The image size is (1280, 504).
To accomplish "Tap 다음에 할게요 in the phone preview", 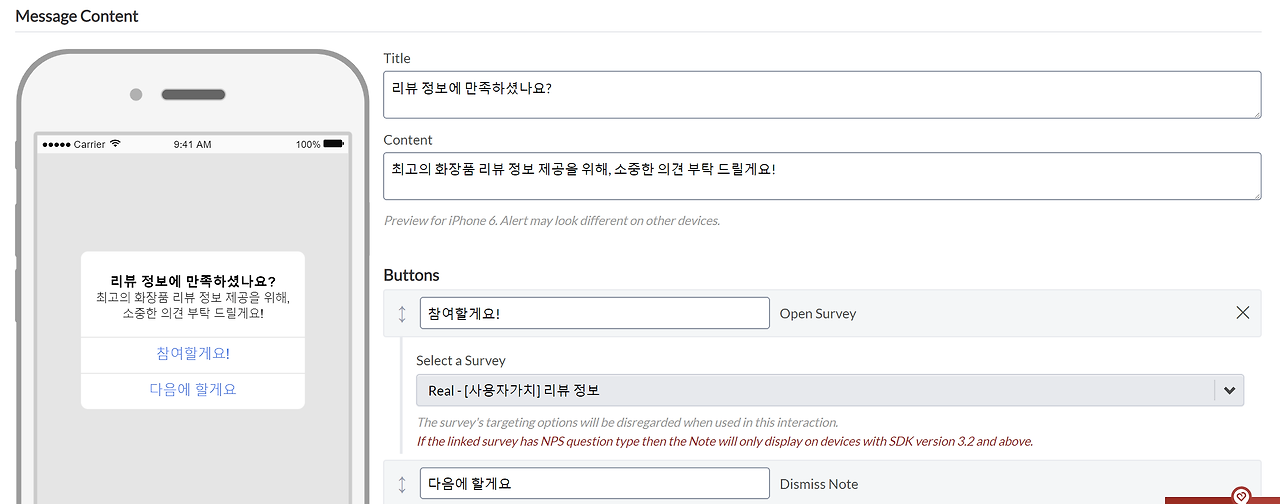I will 193,390.
